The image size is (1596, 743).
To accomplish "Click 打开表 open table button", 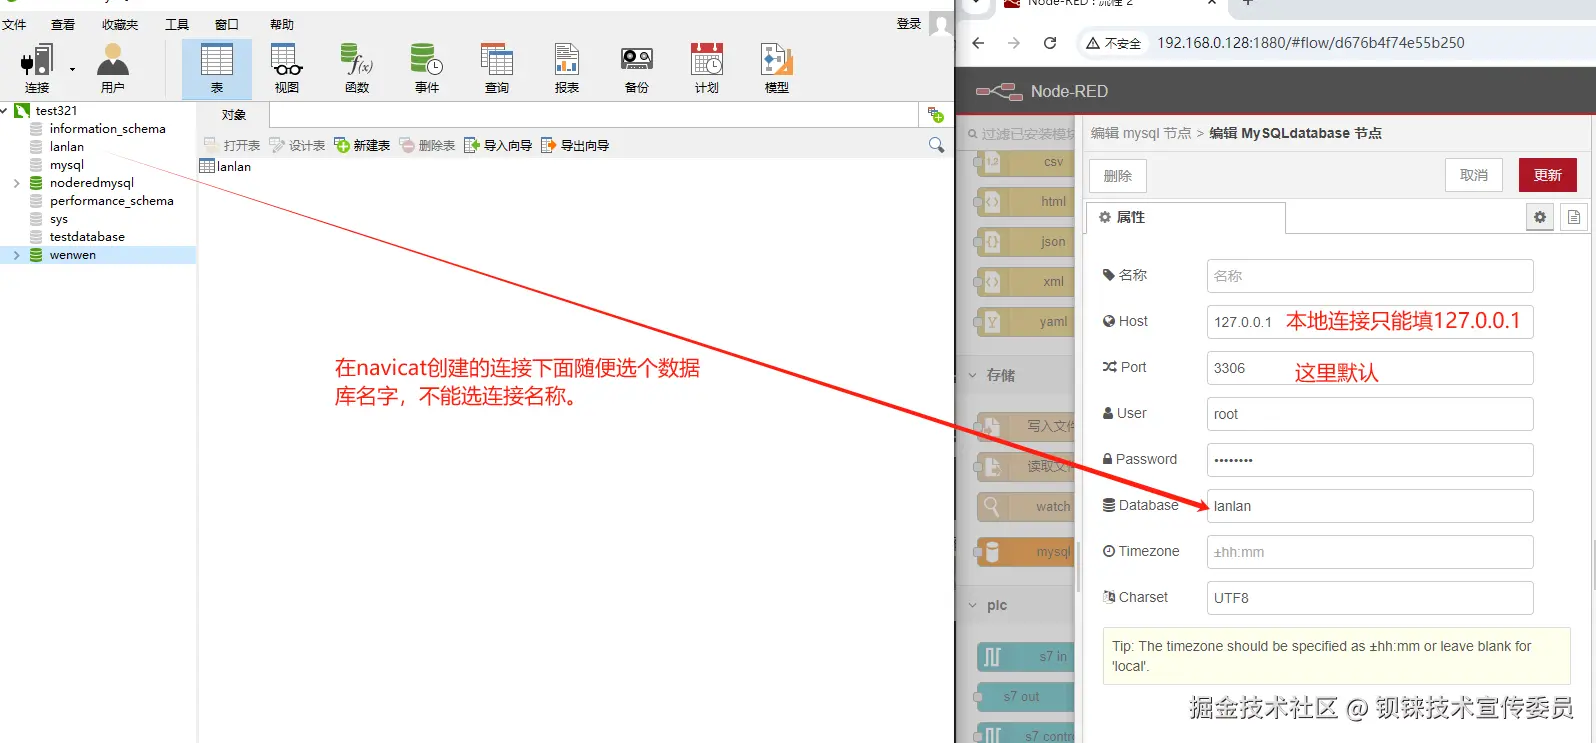I will tap(232, 145).
